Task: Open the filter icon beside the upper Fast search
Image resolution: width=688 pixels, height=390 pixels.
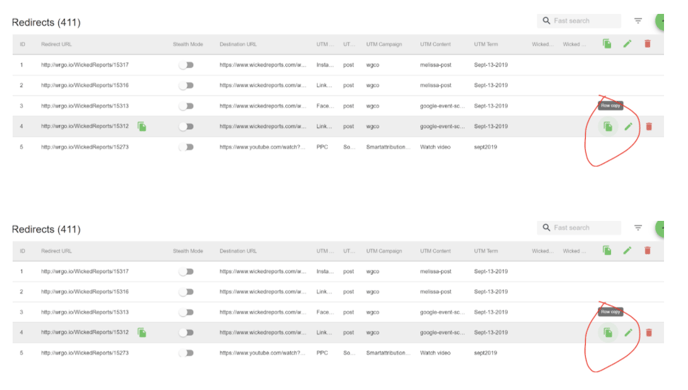Action: point(638,21)
